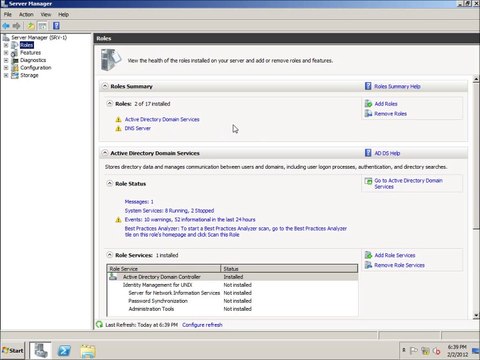Expand the Features tree node
The image size is (480, 360).
(6, 53)
